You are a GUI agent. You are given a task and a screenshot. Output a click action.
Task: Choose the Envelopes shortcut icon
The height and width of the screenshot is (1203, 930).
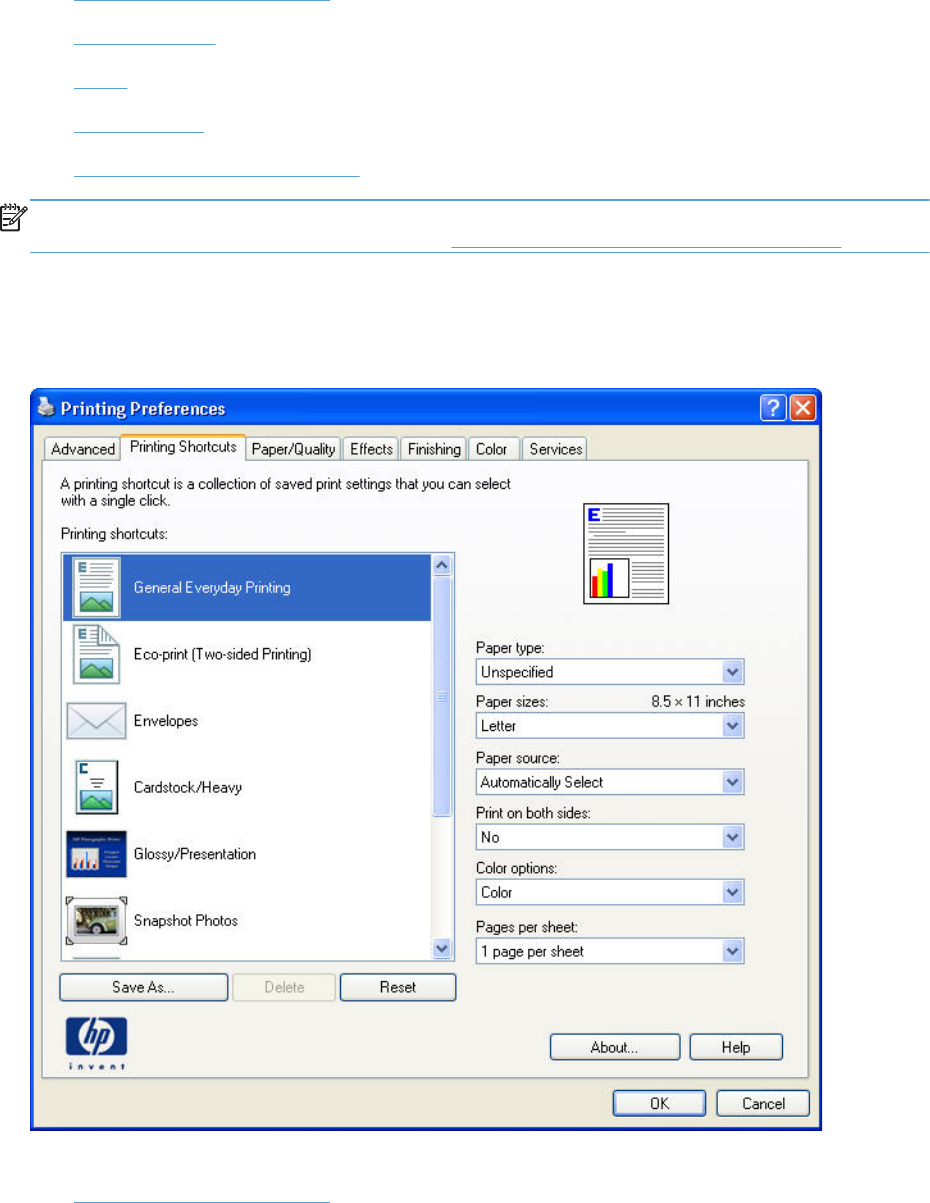(x=95, y=721)
